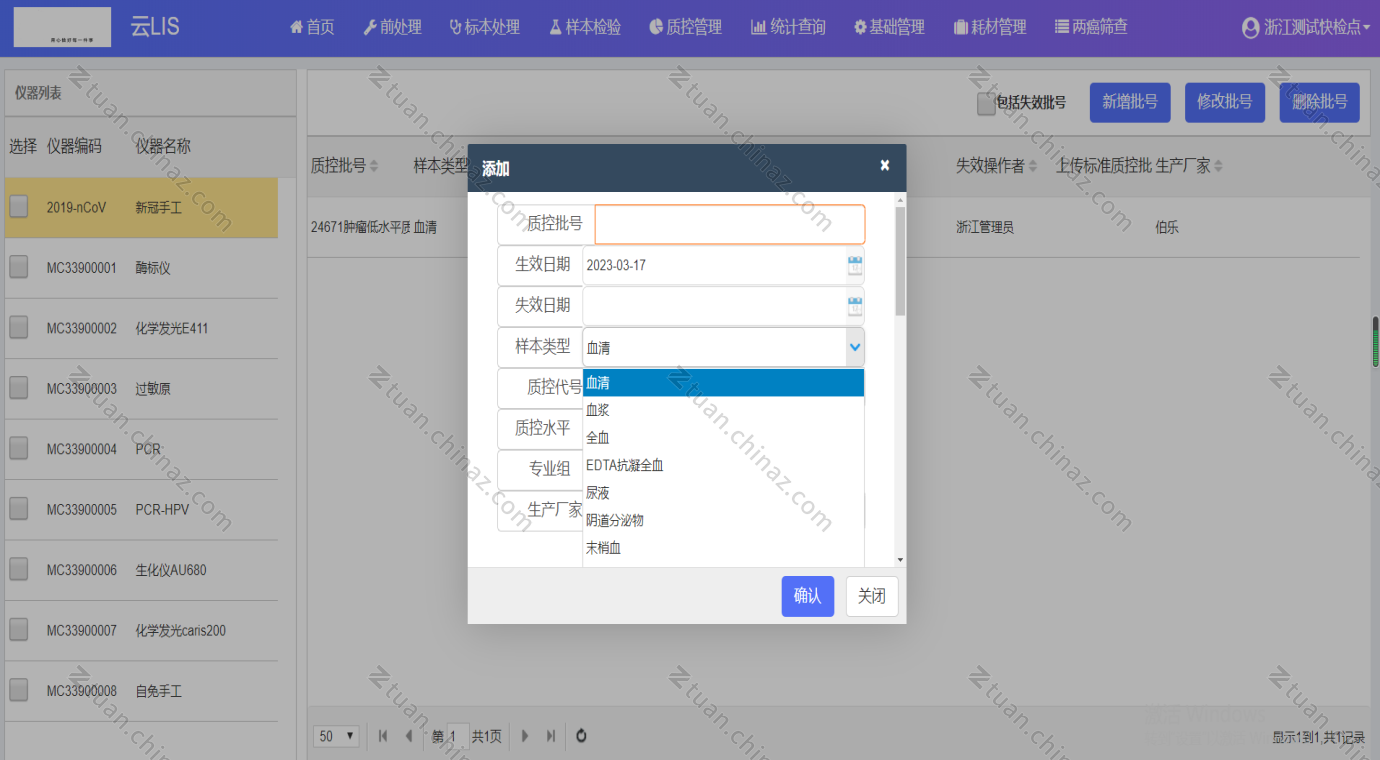Click the 修改批号 button

click(x=1225, y=102)
